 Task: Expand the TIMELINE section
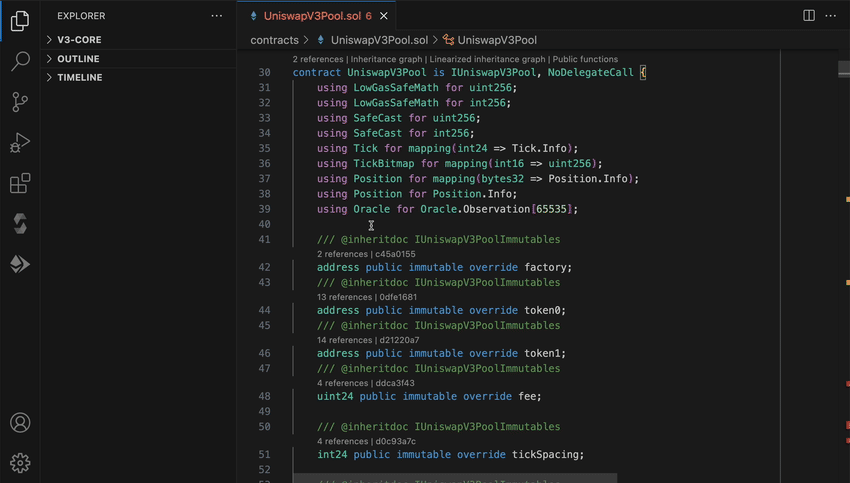tap(79, 78)
